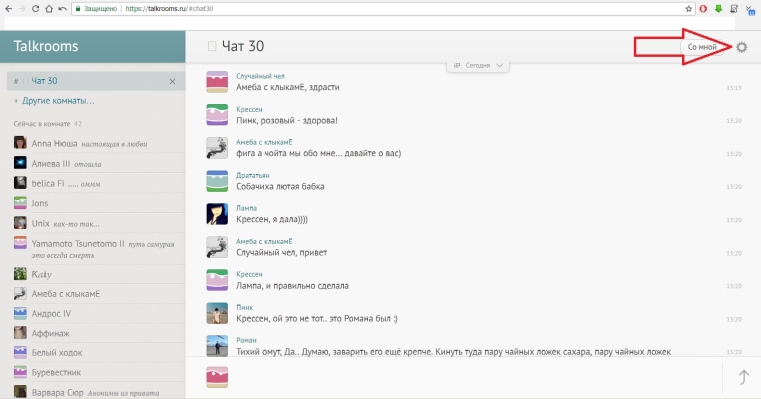761x399 pixels.
Task: Click Дрататьян avatar in the chat messages
Action: tap(217, 181)
